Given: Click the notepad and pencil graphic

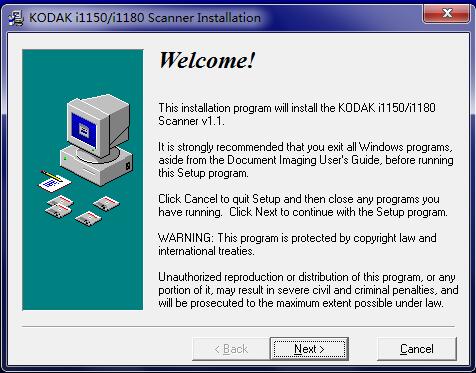Looking at the screenshot, I should (55, 182).
